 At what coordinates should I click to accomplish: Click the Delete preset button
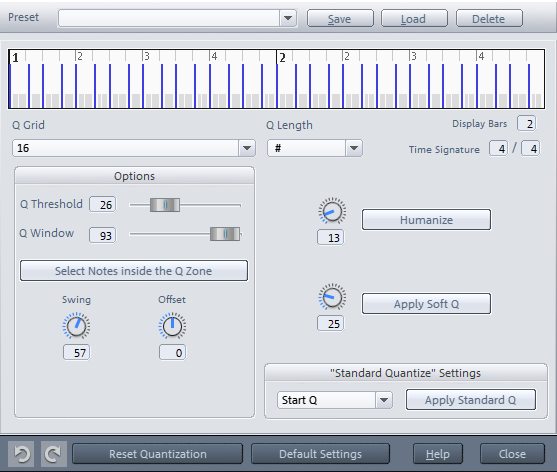tap(489, 18)
